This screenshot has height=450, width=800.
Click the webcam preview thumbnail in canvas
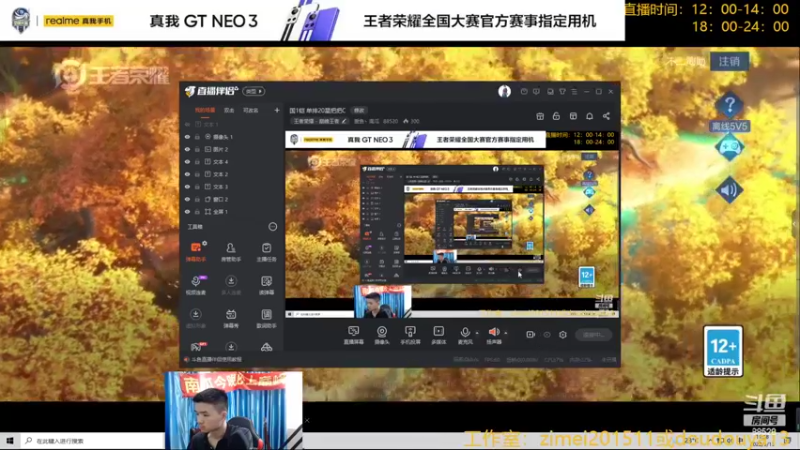coord(383,302)
